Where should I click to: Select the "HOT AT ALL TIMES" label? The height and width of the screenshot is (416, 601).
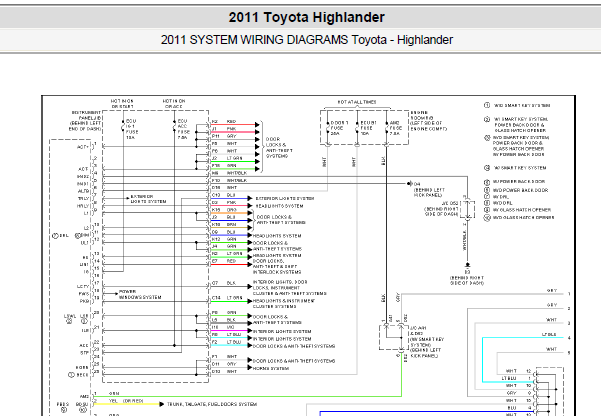pos(357,102)
